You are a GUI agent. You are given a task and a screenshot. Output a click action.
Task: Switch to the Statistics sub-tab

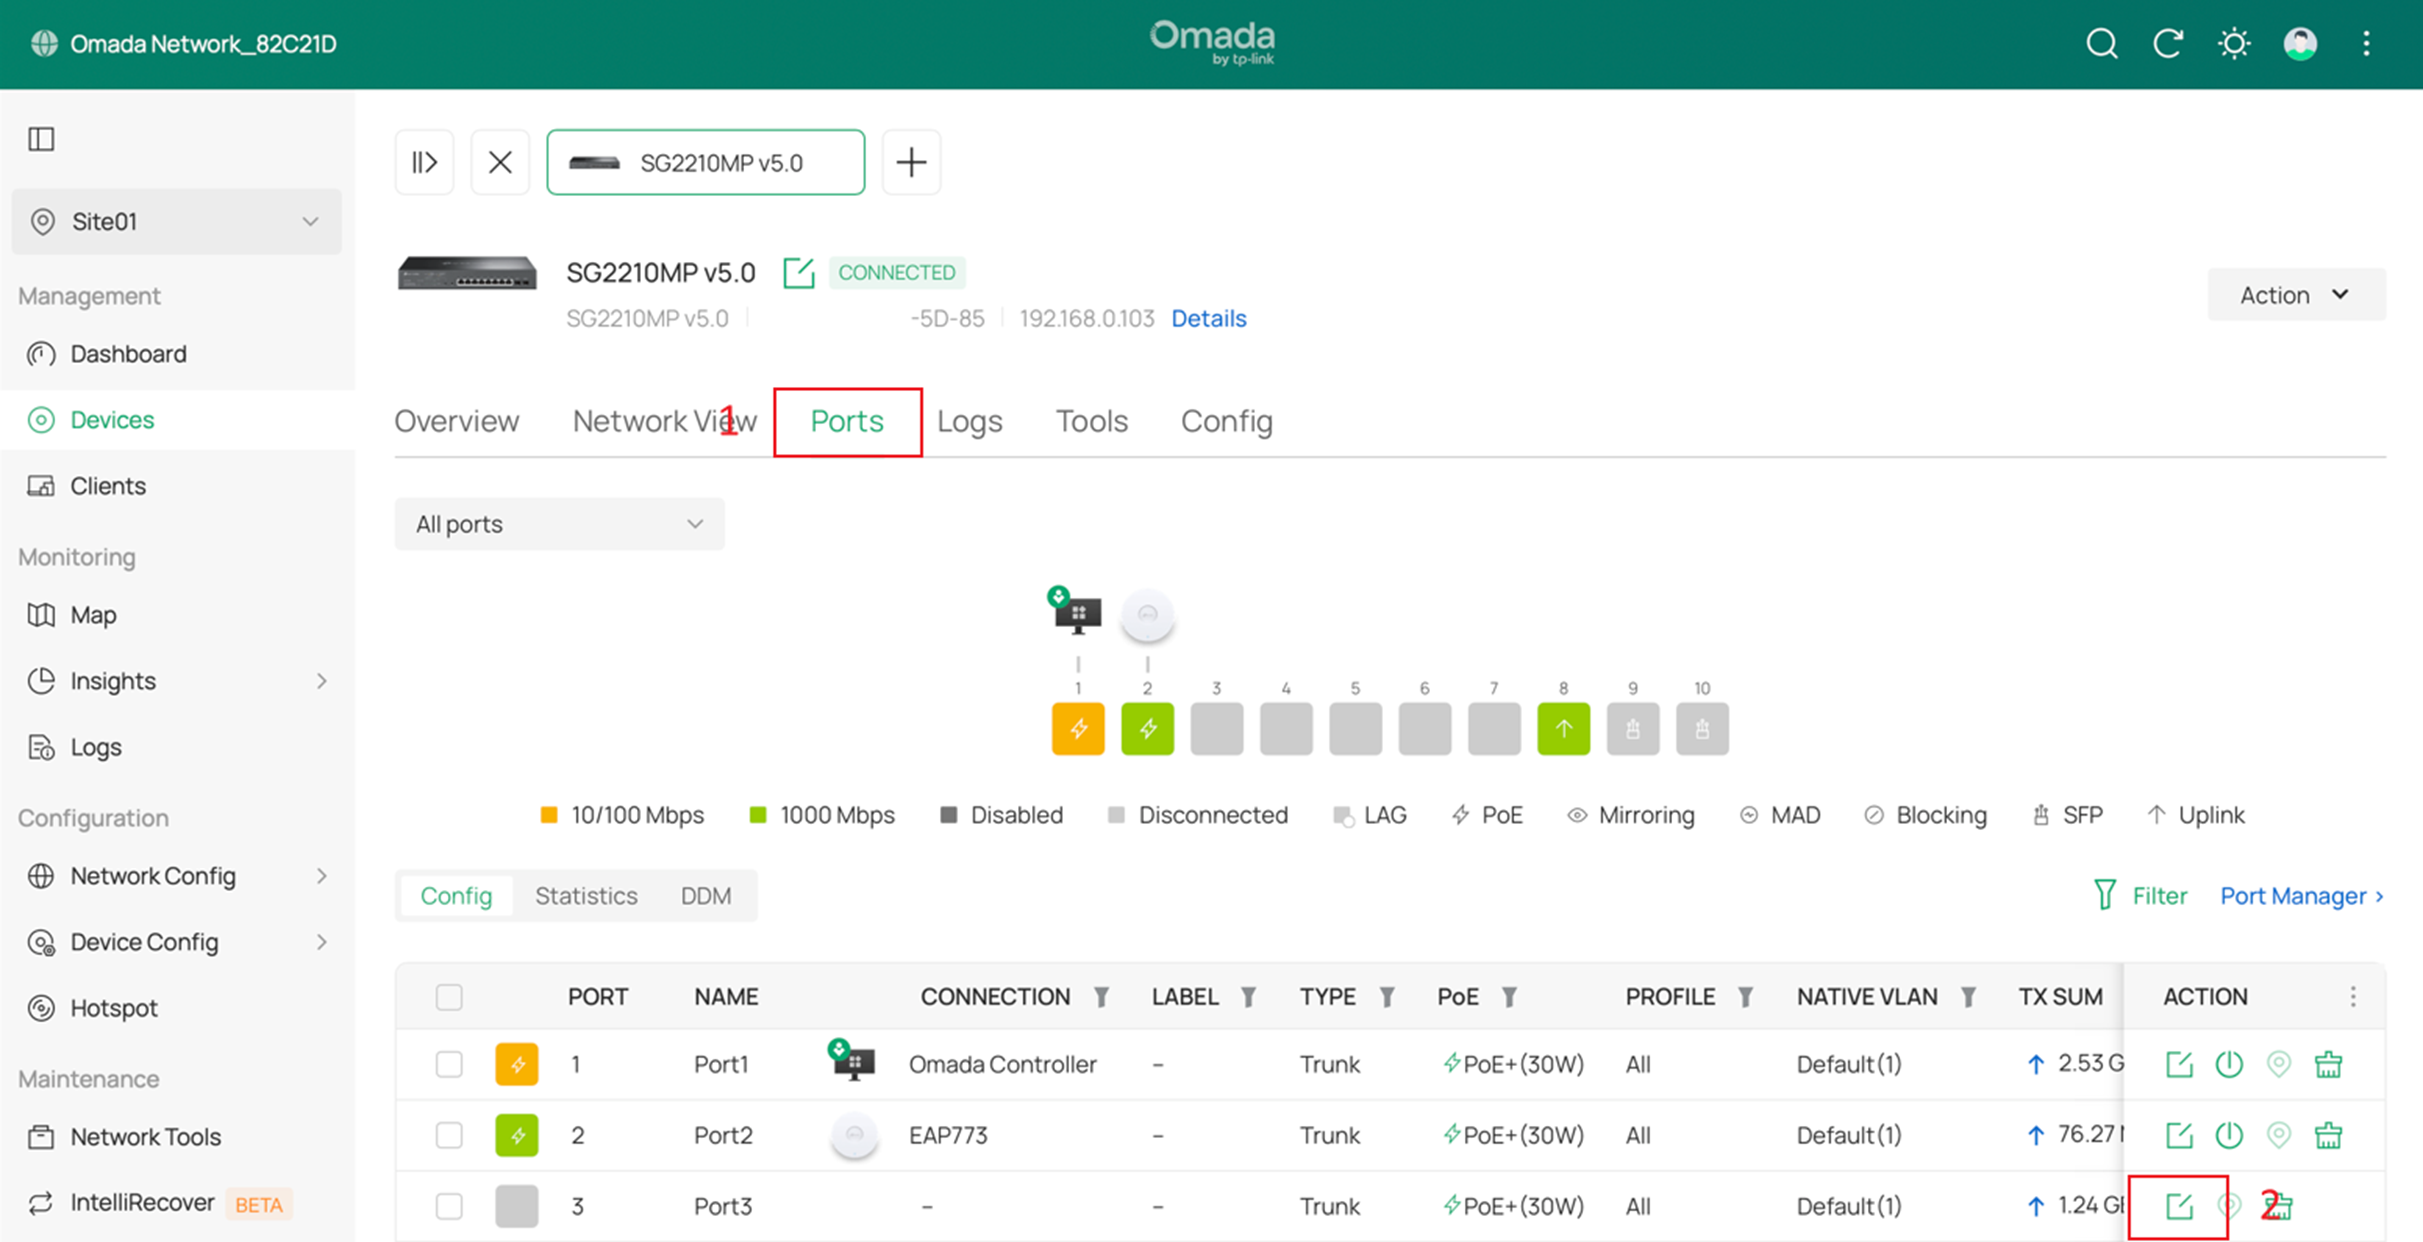point(586,896)
